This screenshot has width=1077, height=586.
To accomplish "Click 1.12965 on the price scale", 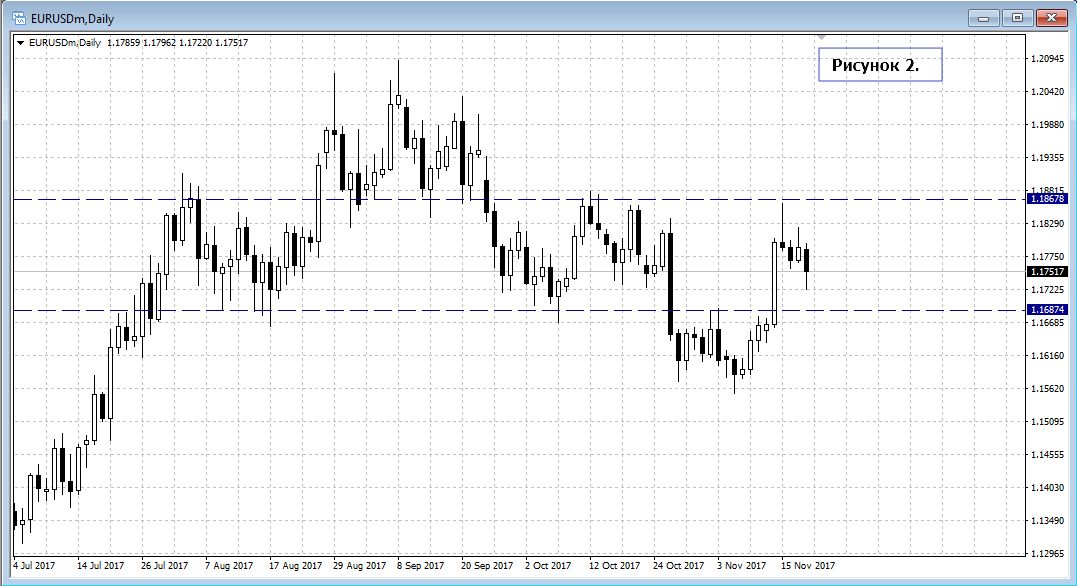I will 1046,553.
